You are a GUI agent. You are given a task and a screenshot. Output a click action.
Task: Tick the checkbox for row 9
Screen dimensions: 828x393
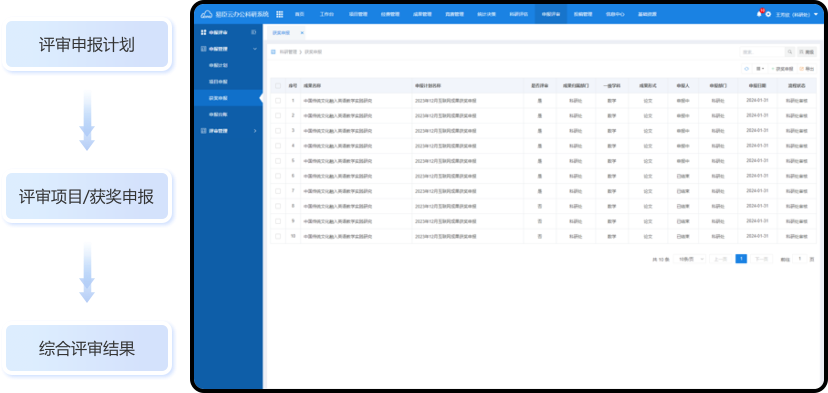(278, 221)
